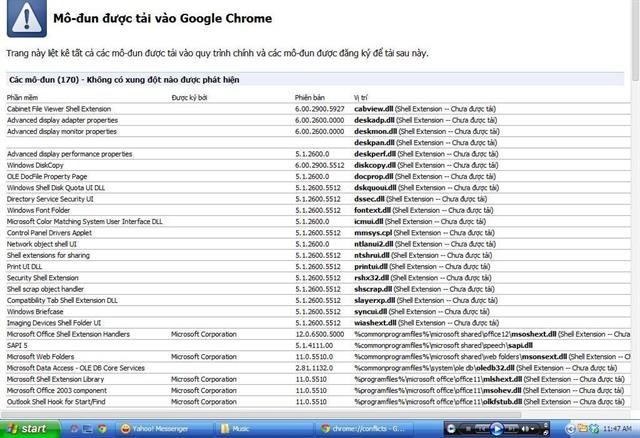Open the Windows Start menu
640x438 pixels.
[30, 429]
